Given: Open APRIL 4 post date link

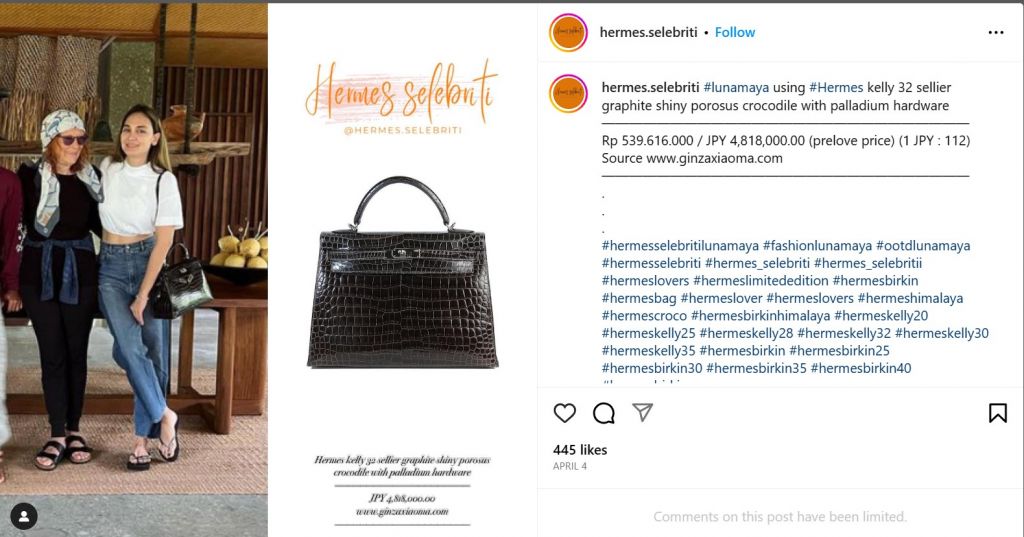Looking at the screenshot, I should coord(570,466).
